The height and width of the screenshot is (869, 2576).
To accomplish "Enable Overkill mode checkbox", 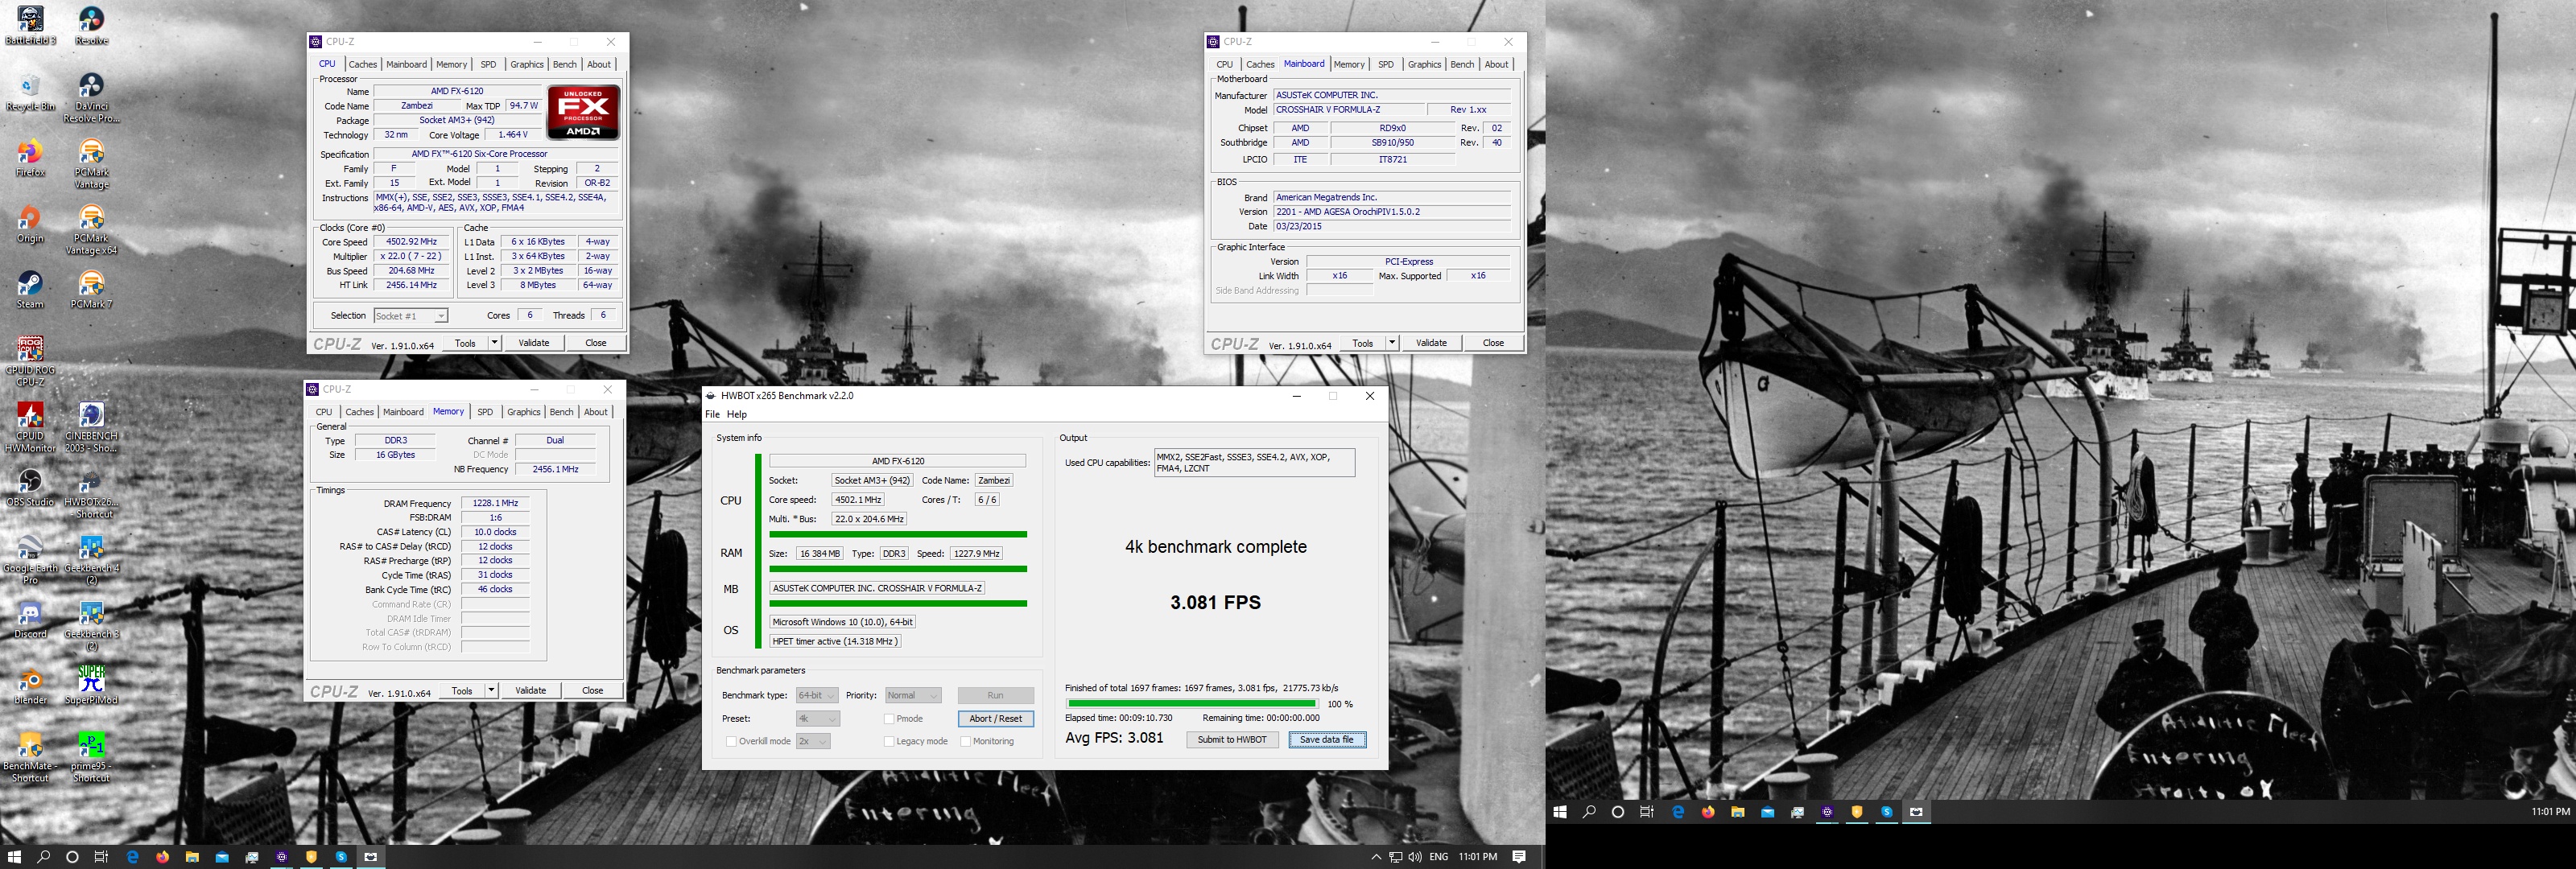I will (x=731, y=742).
